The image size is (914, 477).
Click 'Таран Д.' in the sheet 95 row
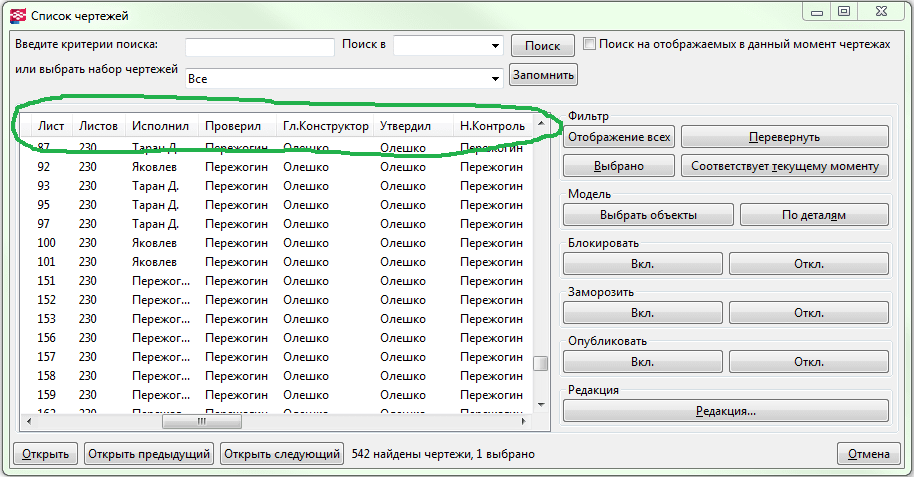[155, 205]
